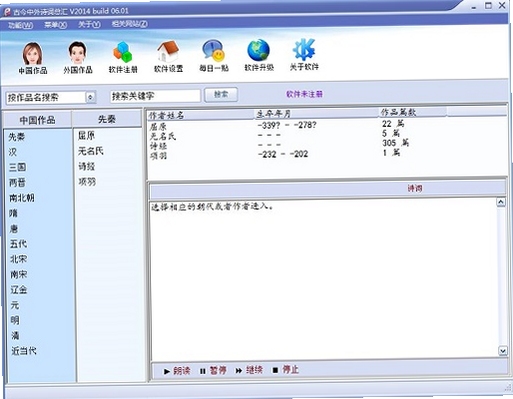Screen dimensions: 513x399
Task: Click the 先秦 list column header
Action: tap(107, 119)
